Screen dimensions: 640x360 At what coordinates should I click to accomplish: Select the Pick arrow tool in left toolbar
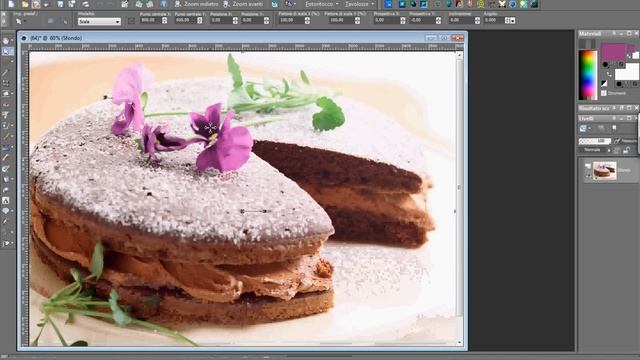tap(6, 51)
